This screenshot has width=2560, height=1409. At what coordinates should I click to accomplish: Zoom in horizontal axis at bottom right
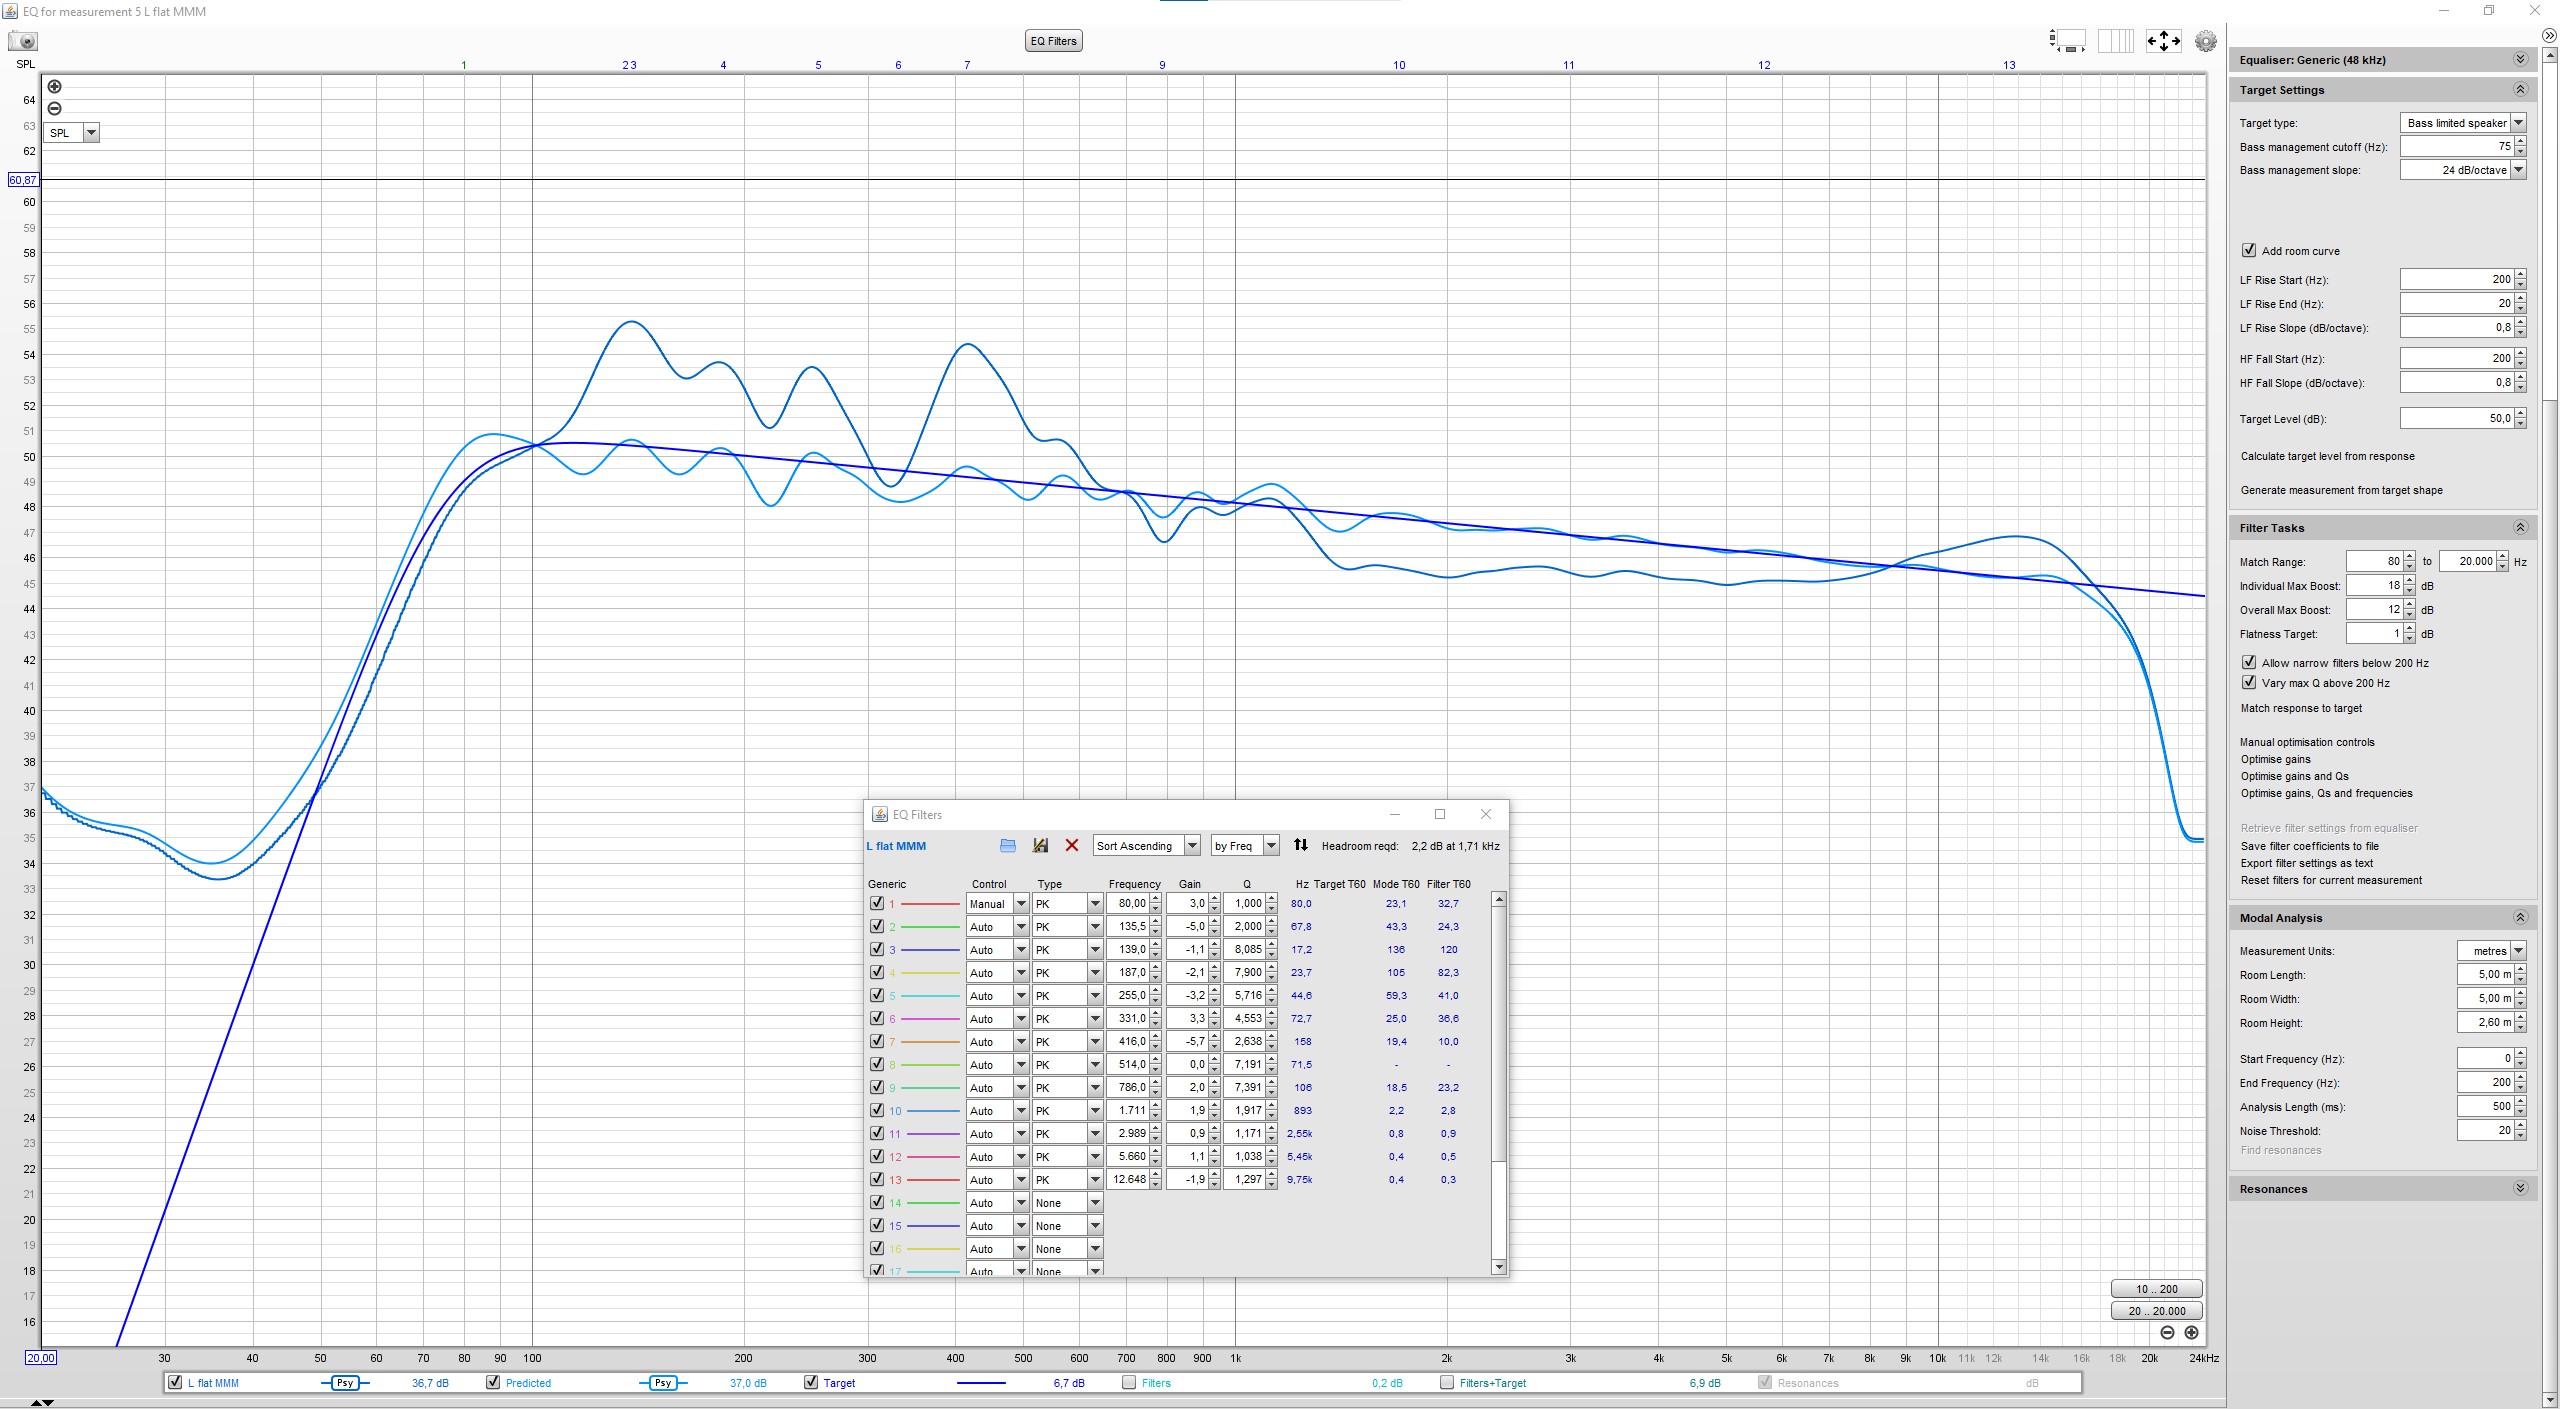pyautogui.click(x=2191, y=1332)
